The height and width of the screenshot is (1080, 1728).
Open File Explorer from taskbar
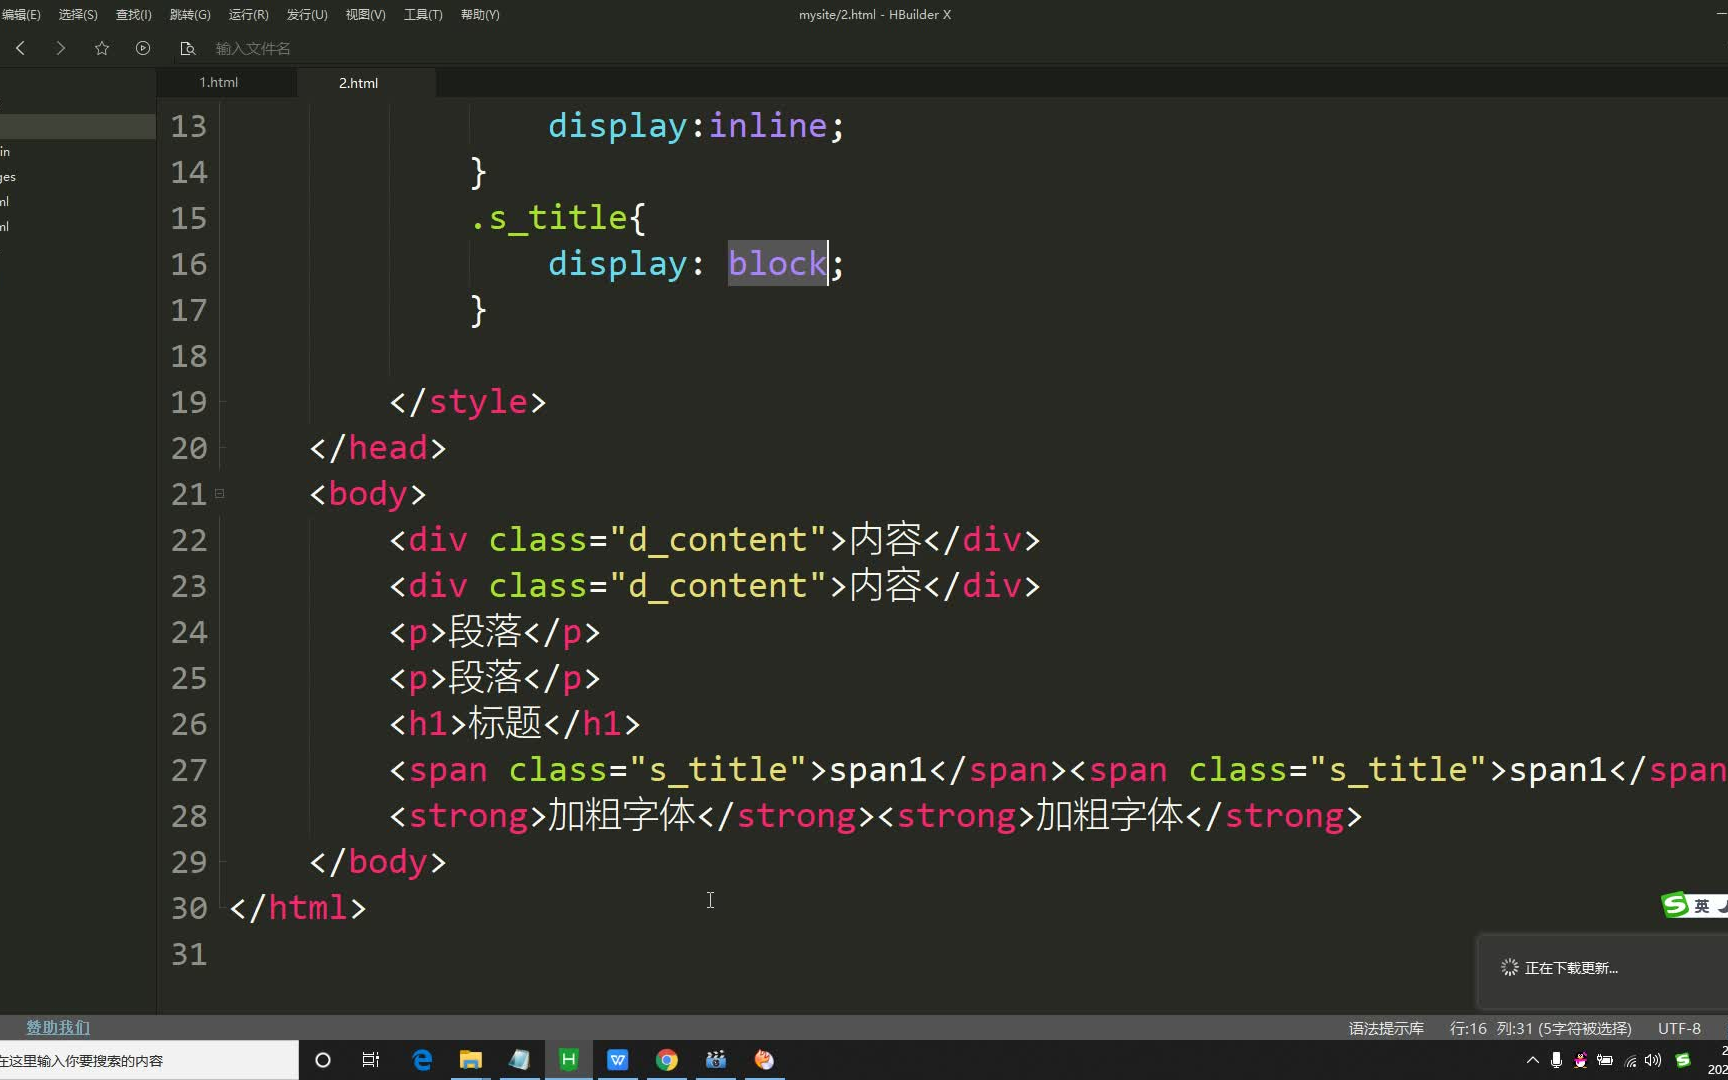coord(470,1060)
